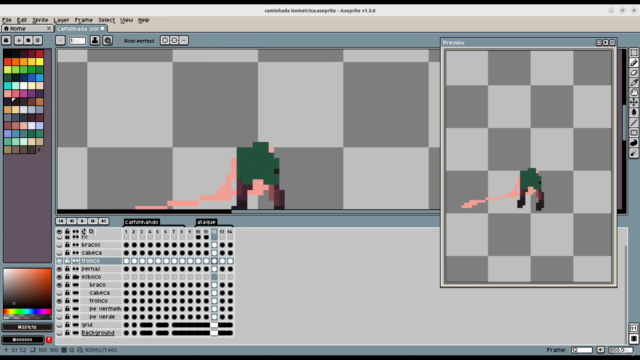The image size is (640, 360).
Task: Select the Eyedropper tool
Action: [x=633, y=83]
